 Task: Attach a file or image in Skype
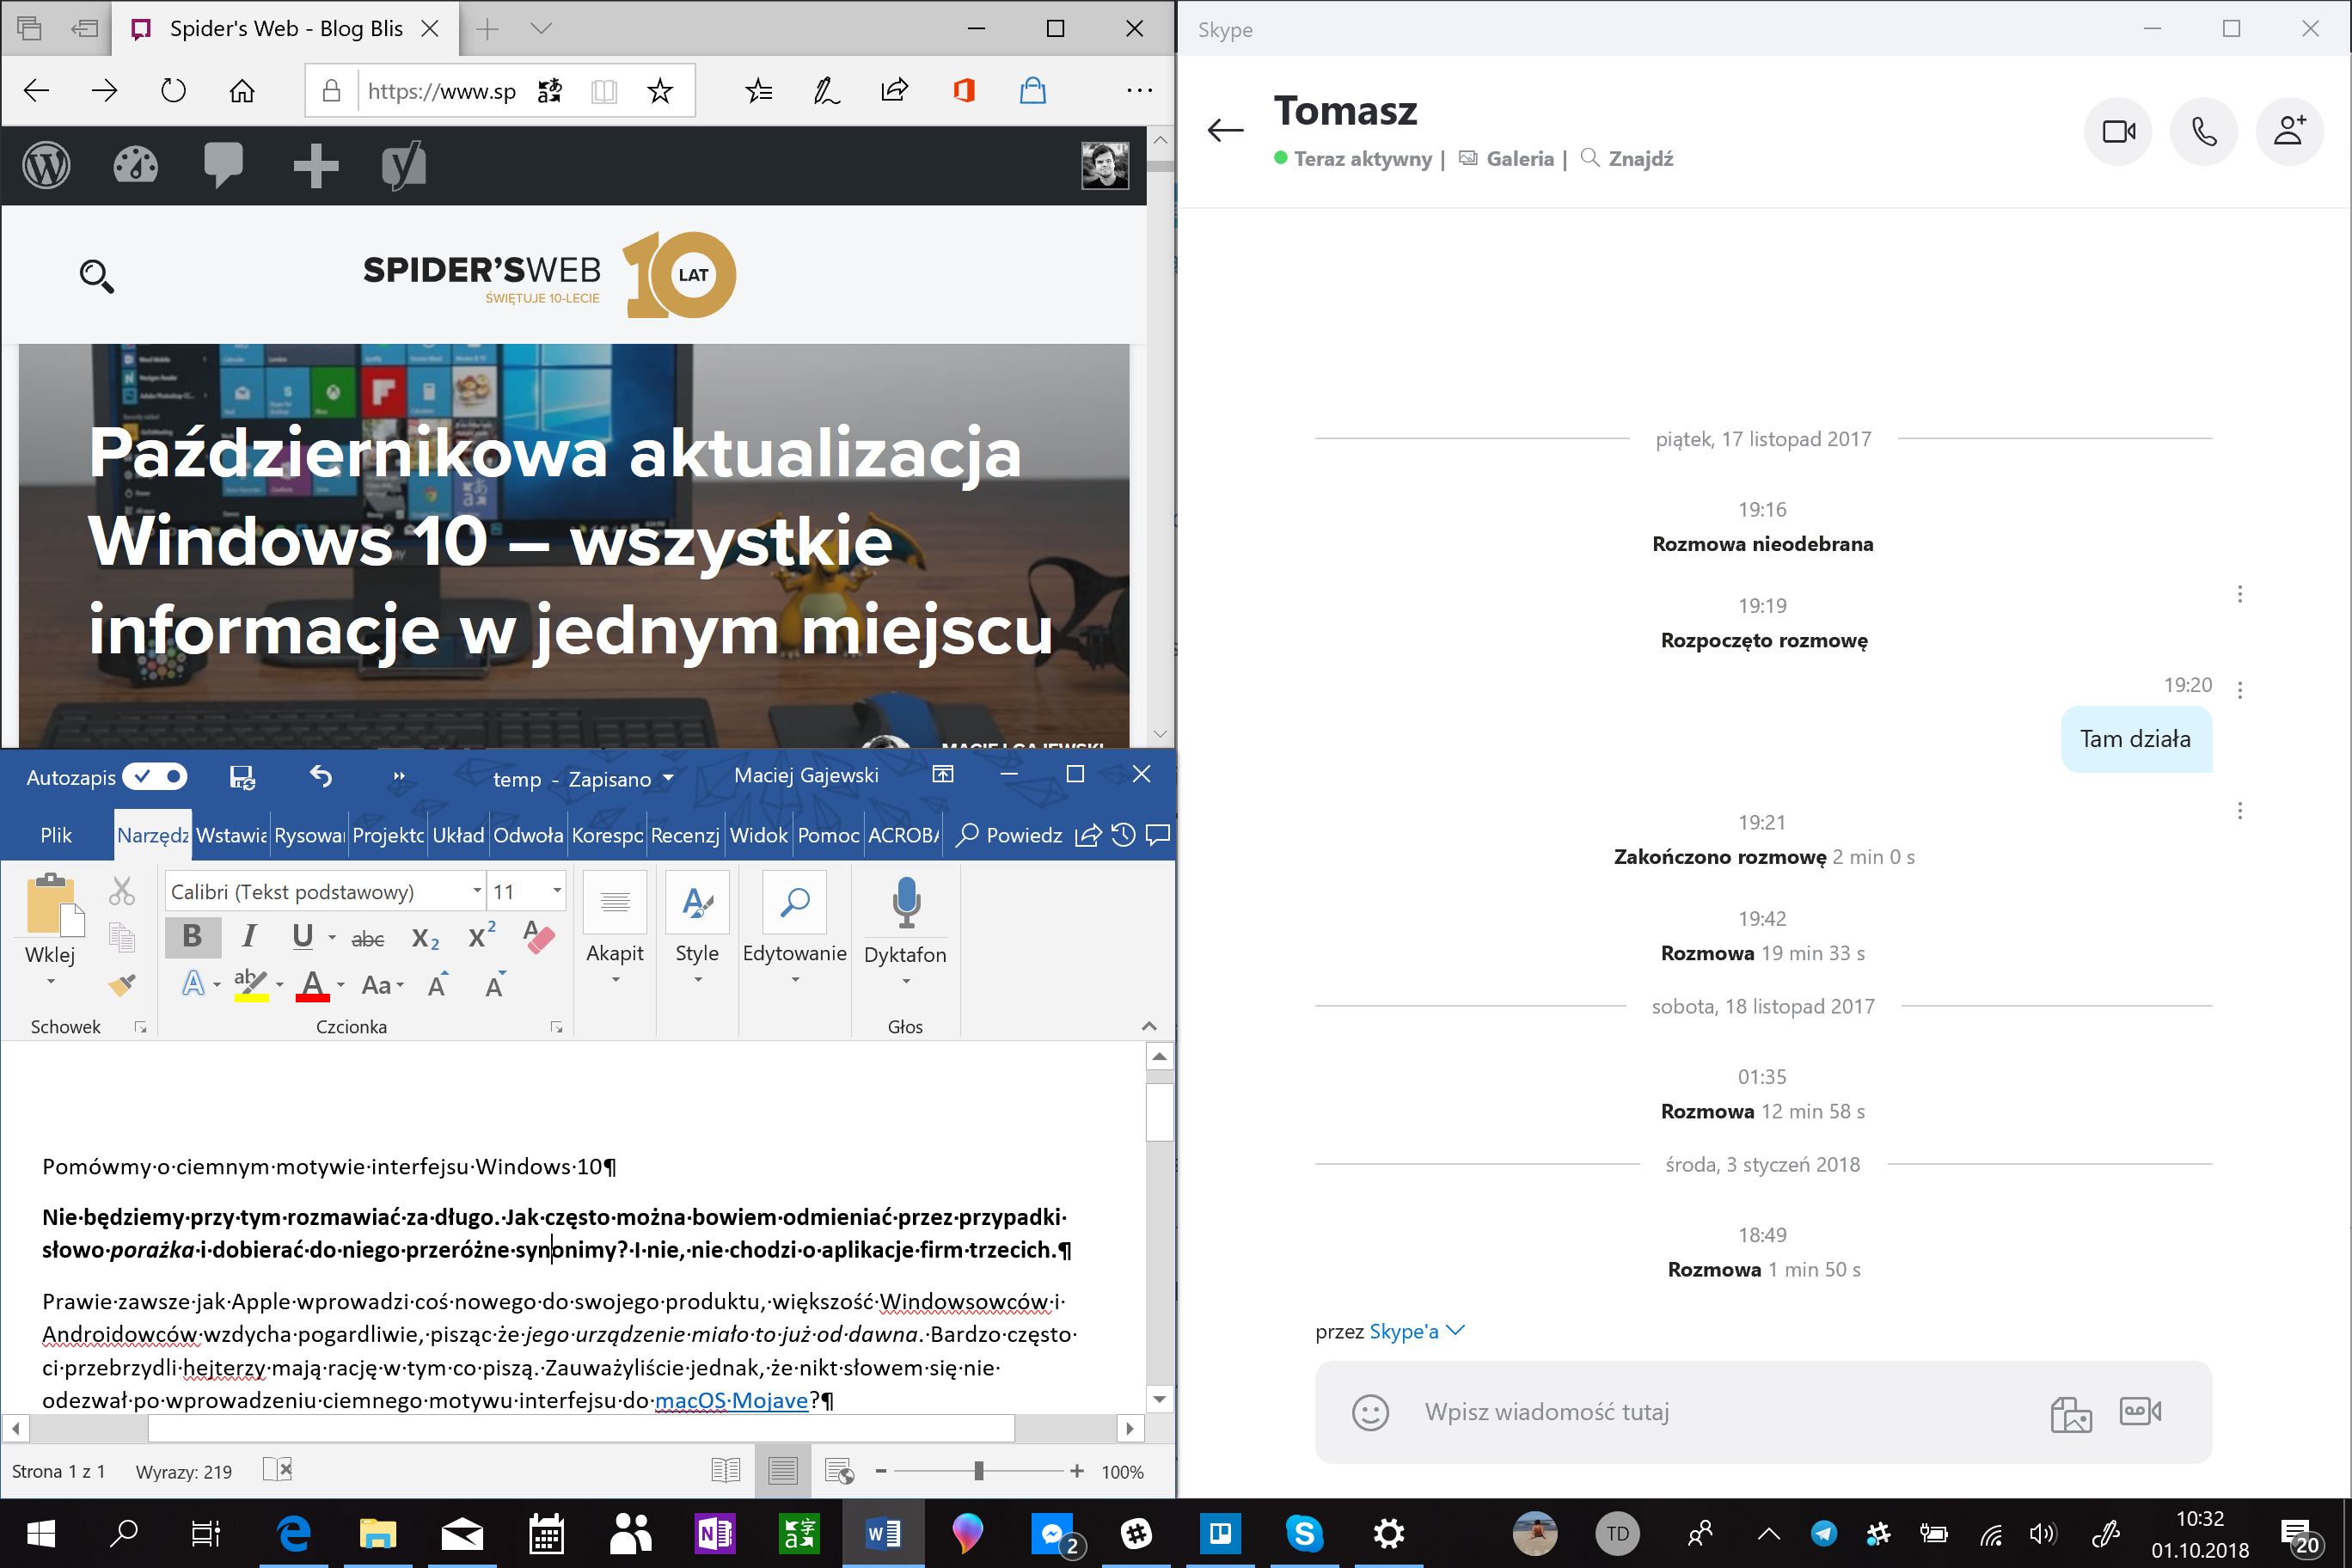pyautogui.click(x=2070, y=1413)
